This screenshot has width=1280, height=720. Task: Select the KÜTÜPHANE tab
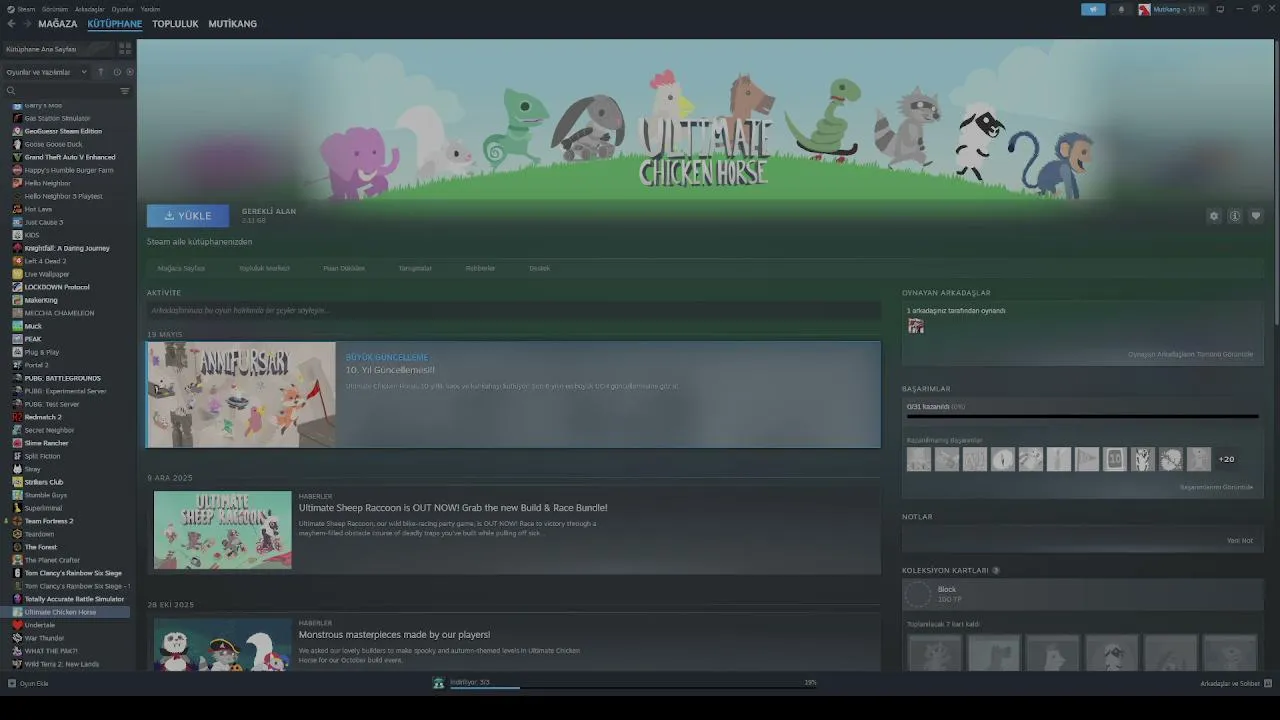tap(115, 24)
